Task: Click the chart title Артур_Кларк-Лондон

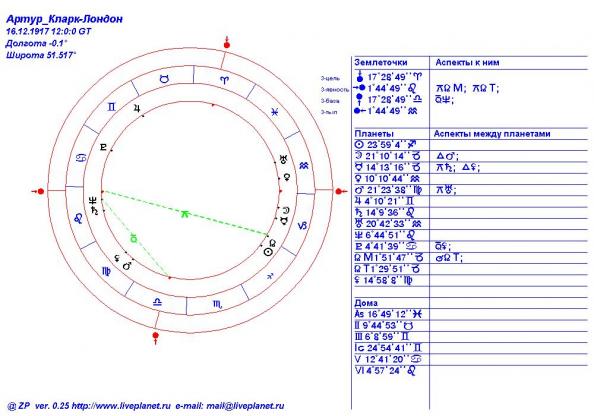Action: coord(64,19)
